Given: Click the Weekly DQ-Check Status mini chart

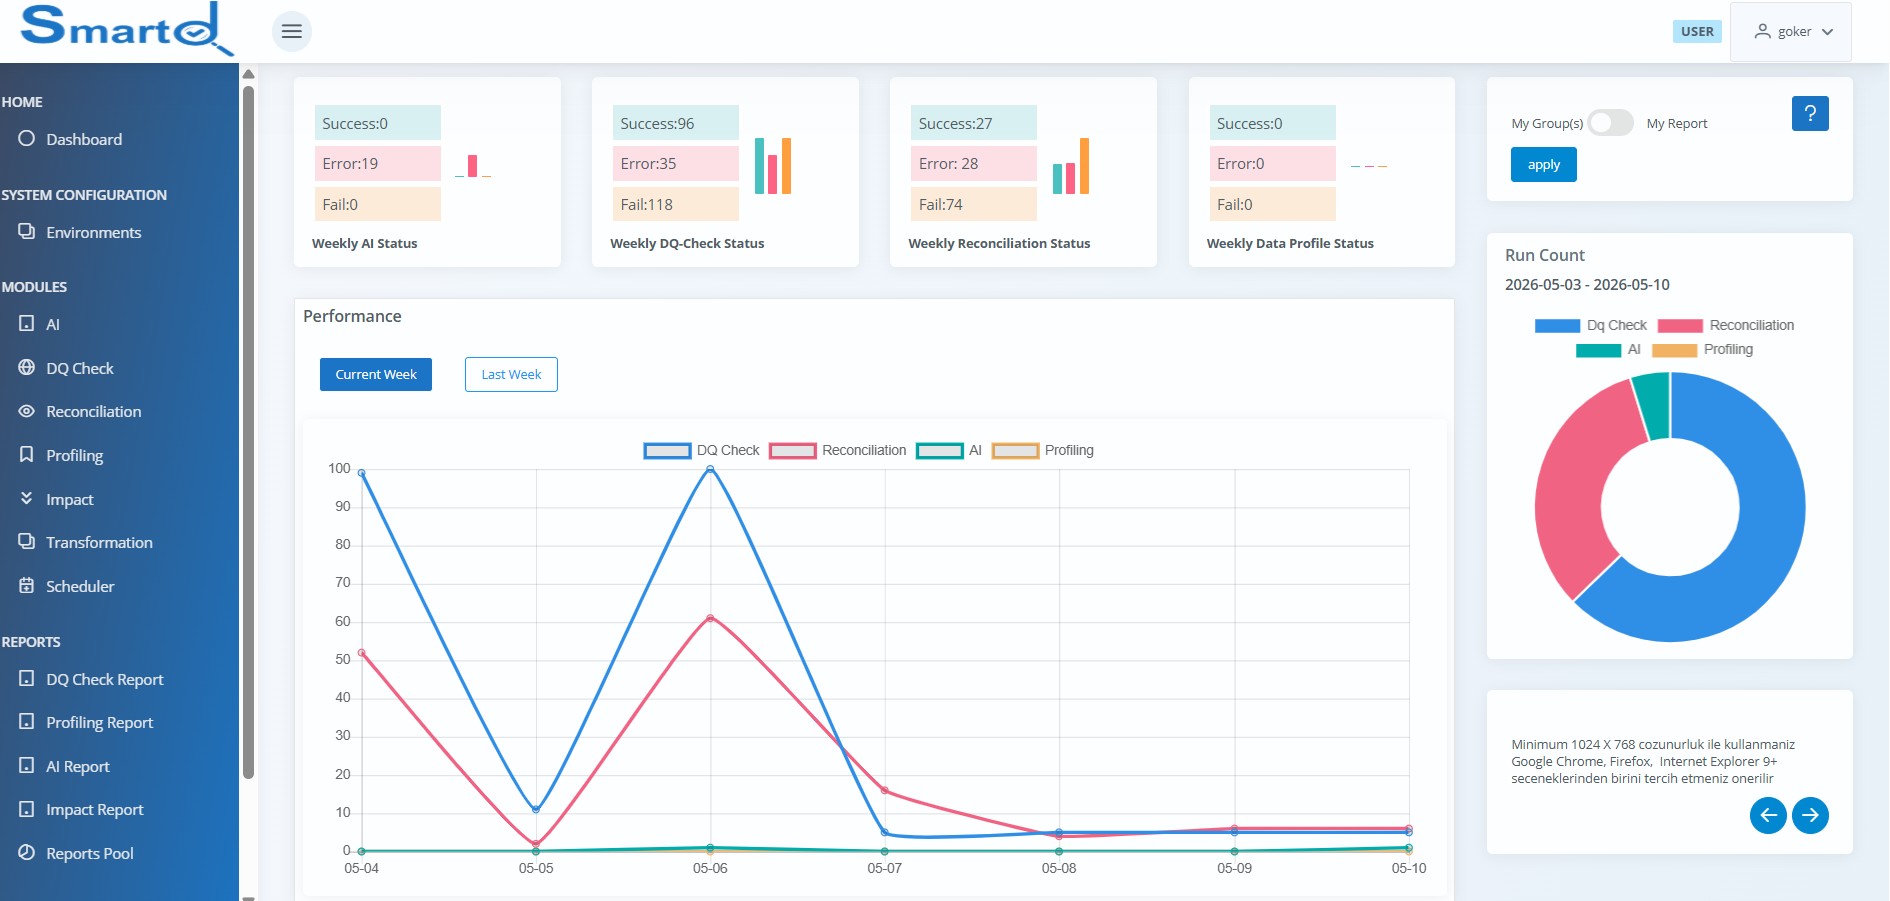Looking at the screenshot, I should point(773,165).
